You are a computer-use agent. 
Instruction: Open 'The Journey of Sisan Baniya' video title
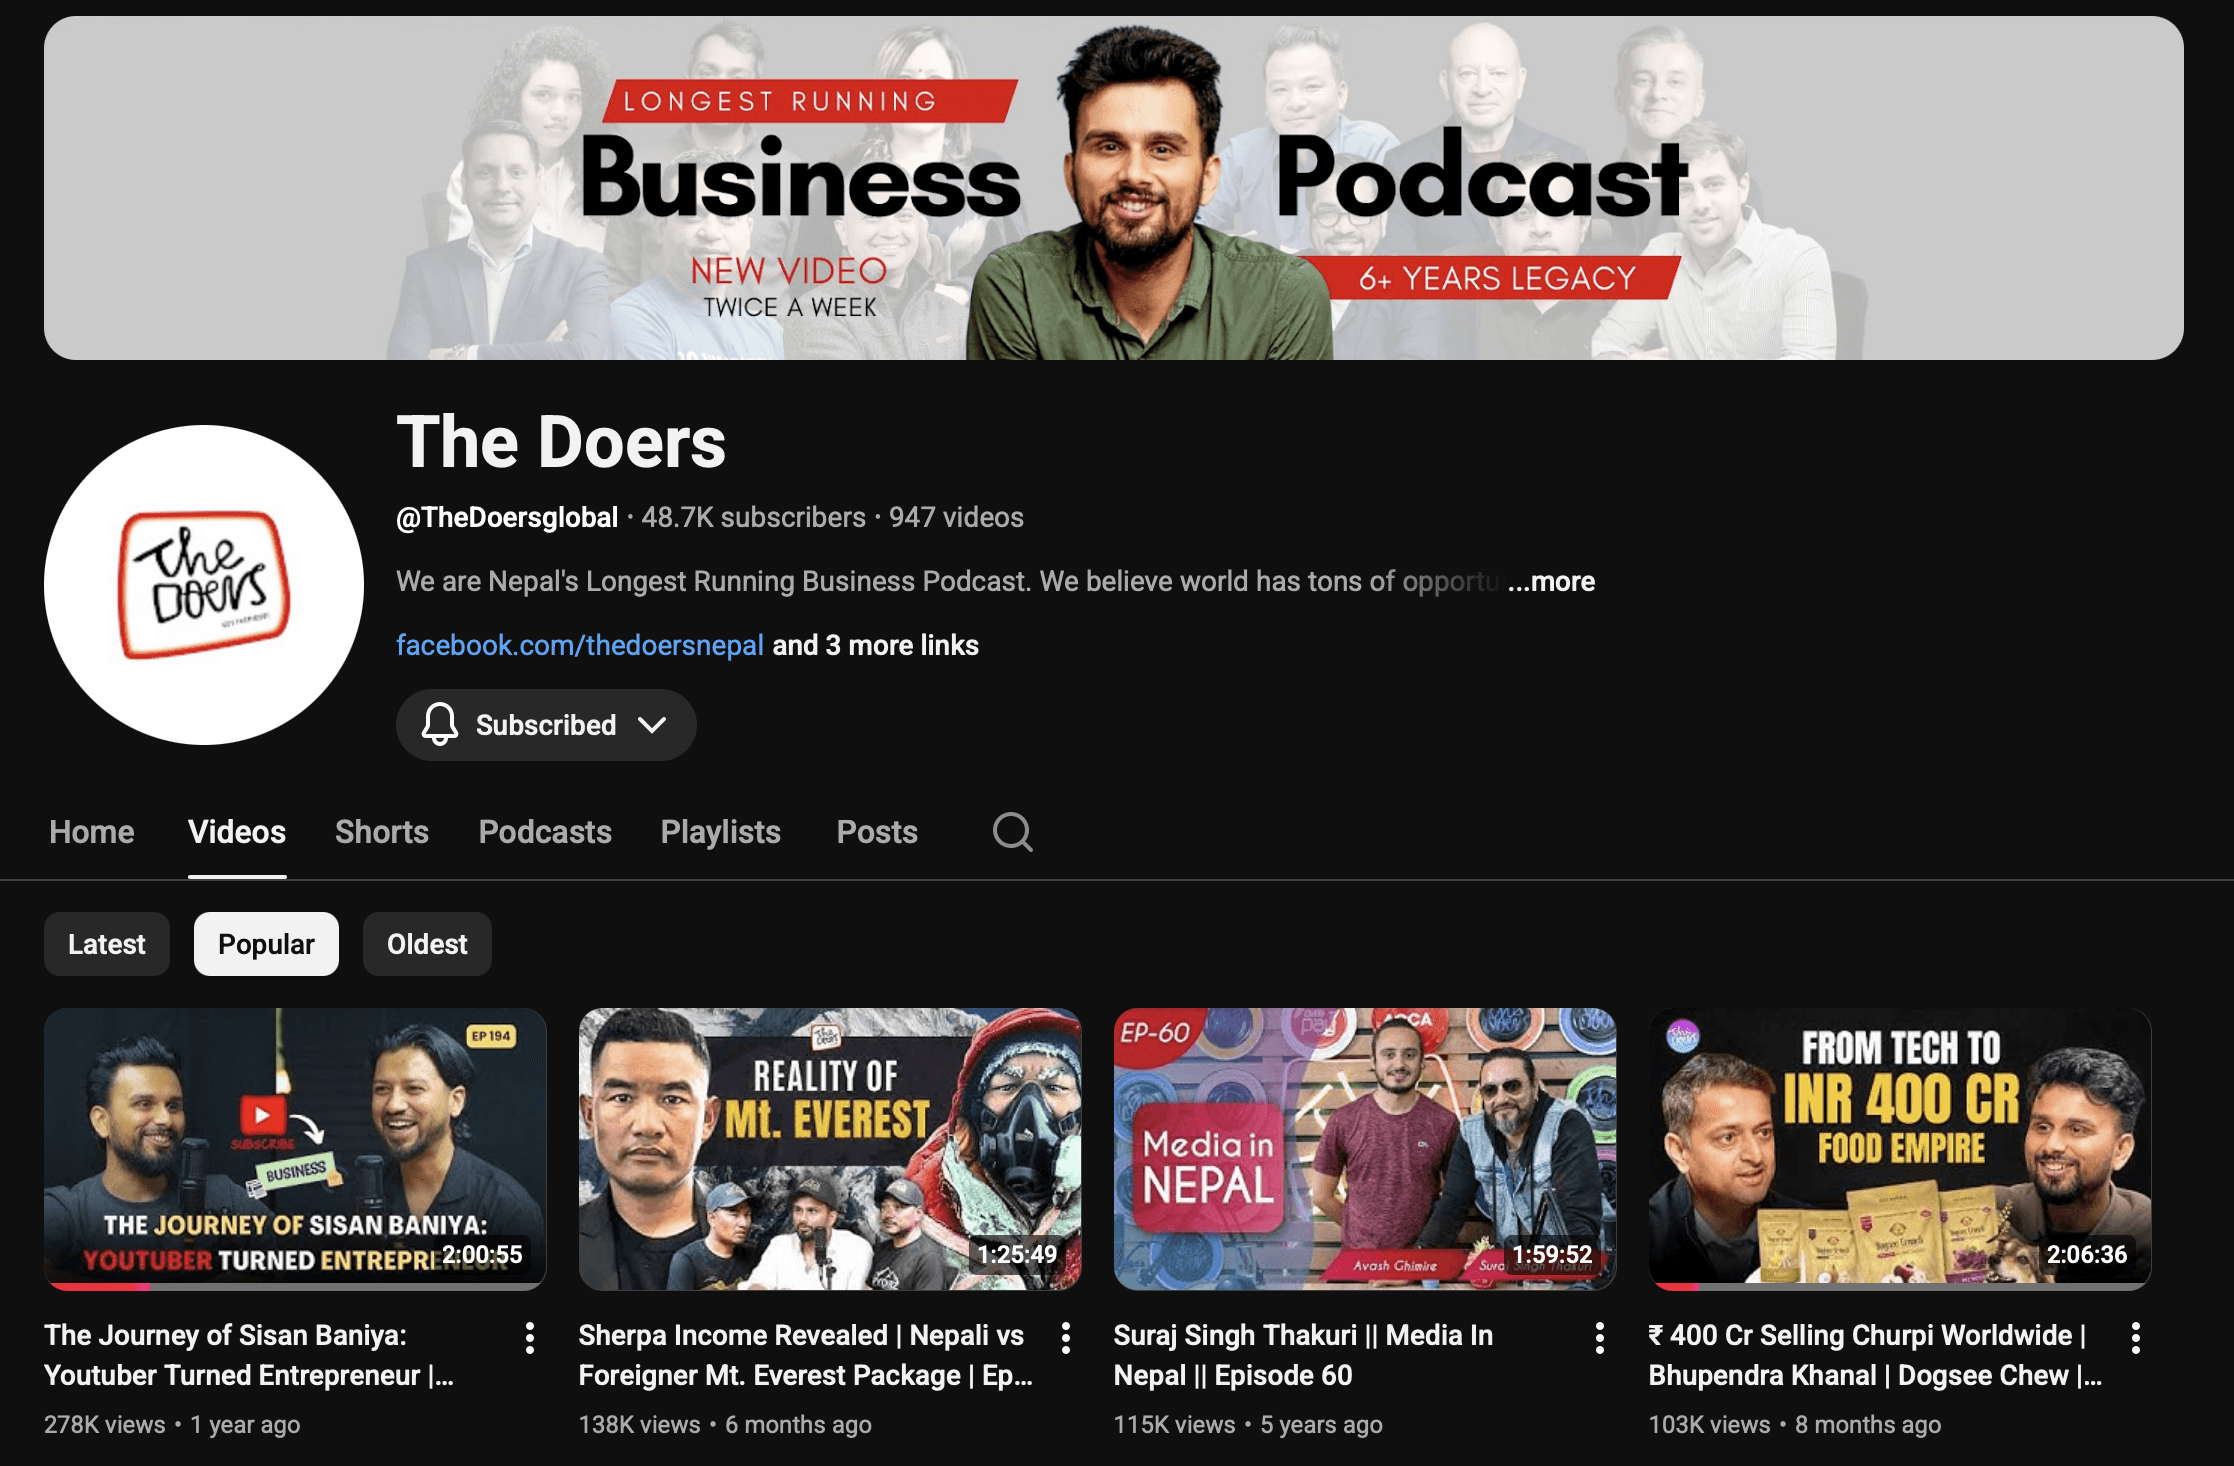[x=249, y=1355]
